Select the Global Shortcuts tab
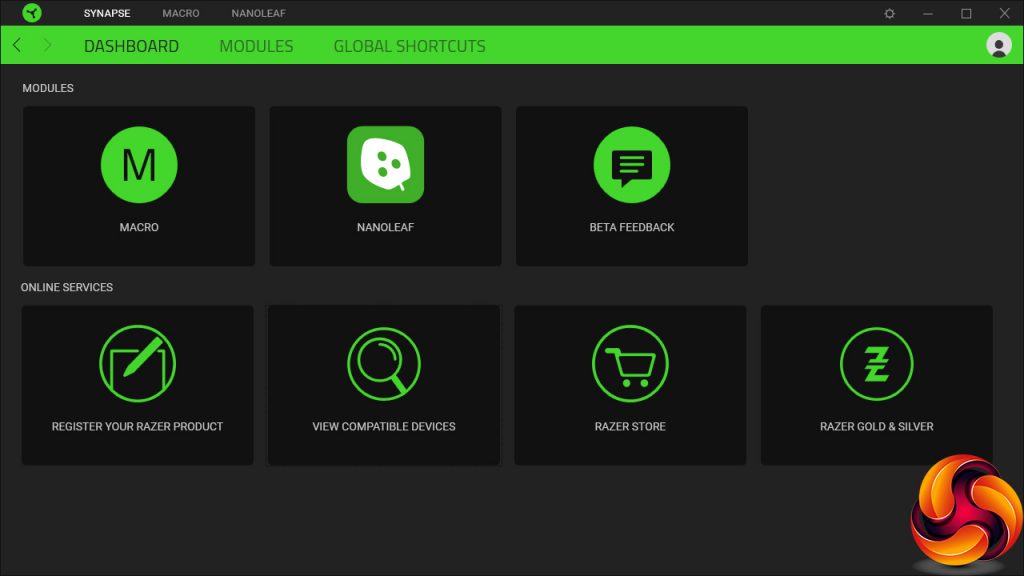Image resolution: width=1024 pixels, height=576 pixels. tap(409, 46)
